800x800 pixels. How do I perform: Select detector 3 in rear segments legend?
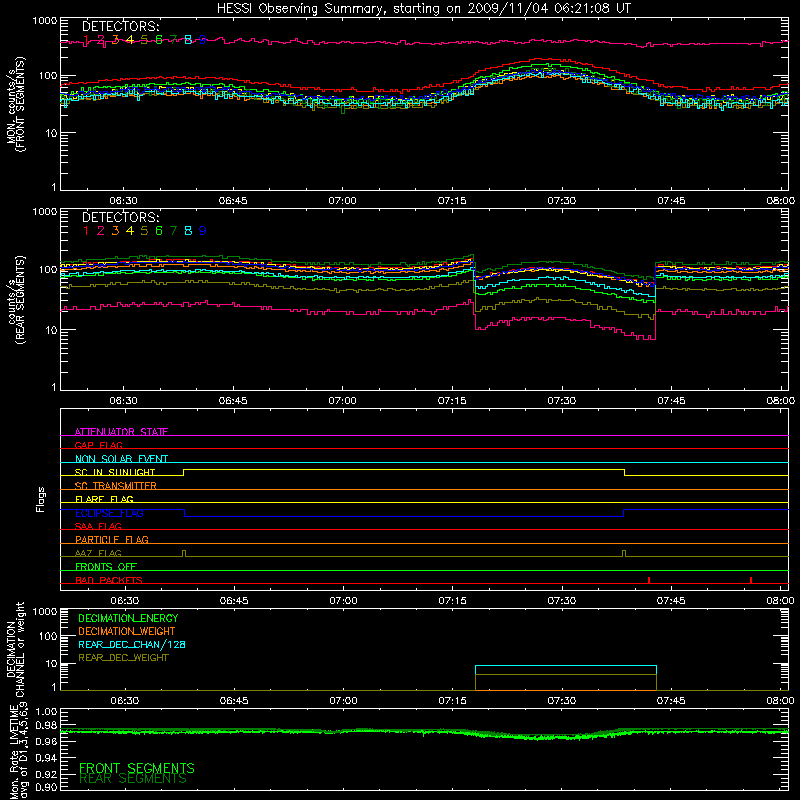[115, 231]
